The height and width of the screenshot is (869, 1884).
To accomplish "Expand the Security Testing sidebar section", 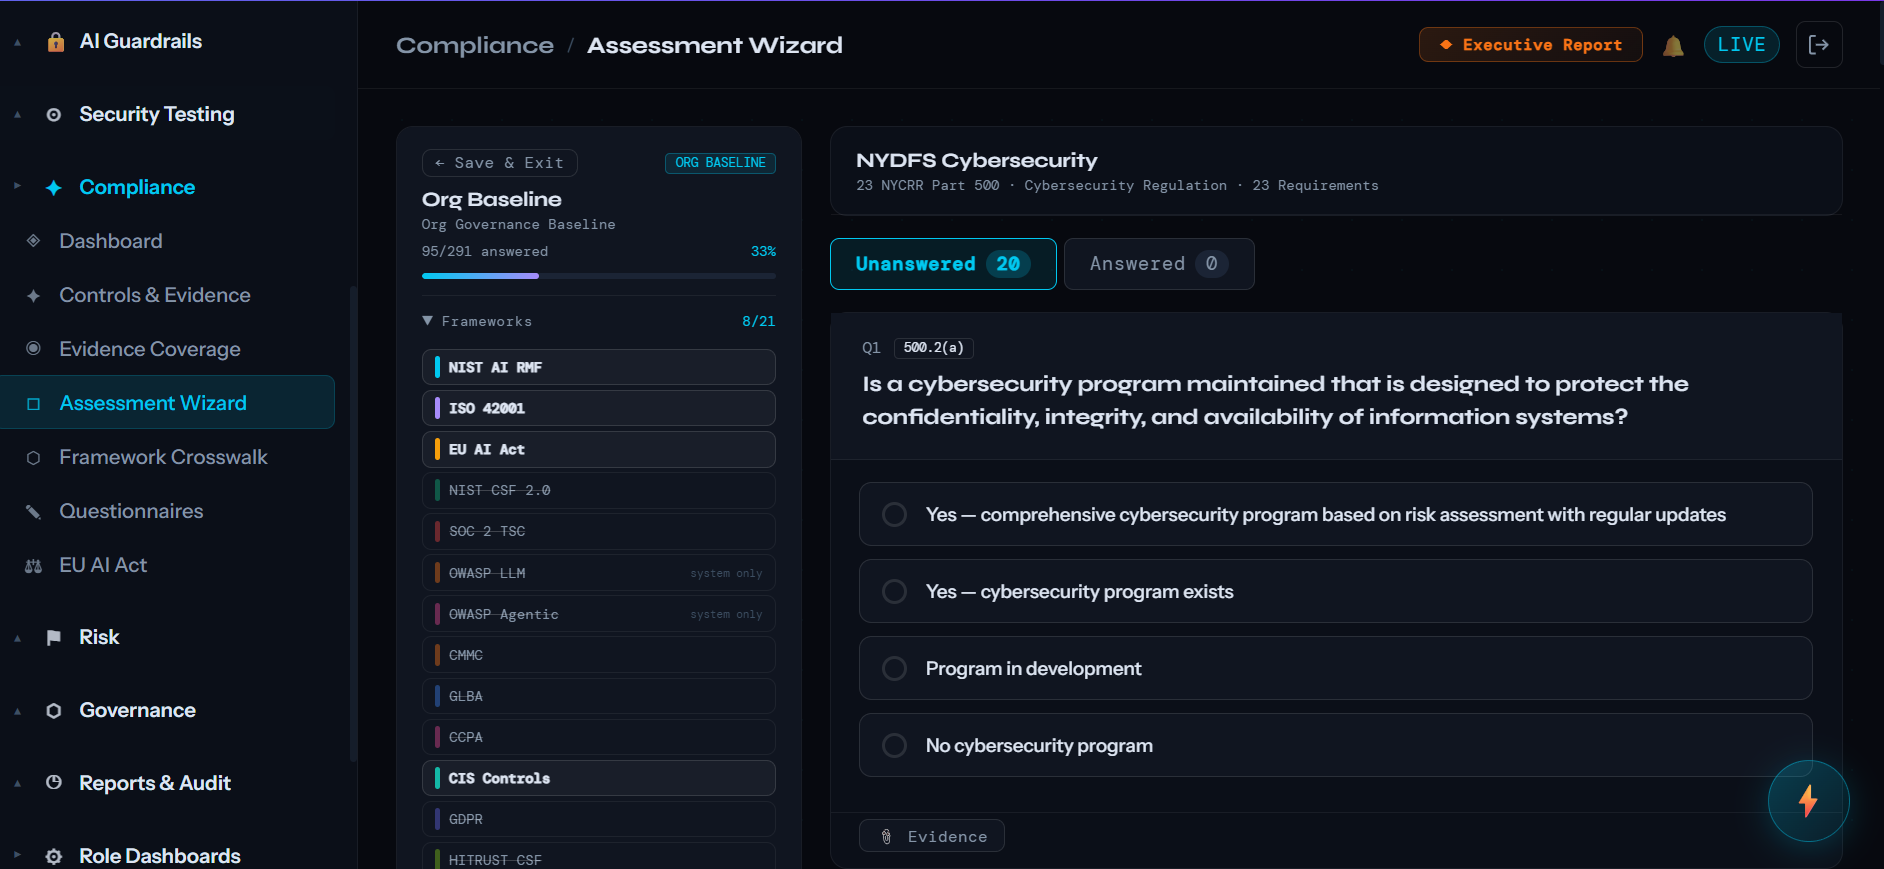I will click(x=18, y=115).
